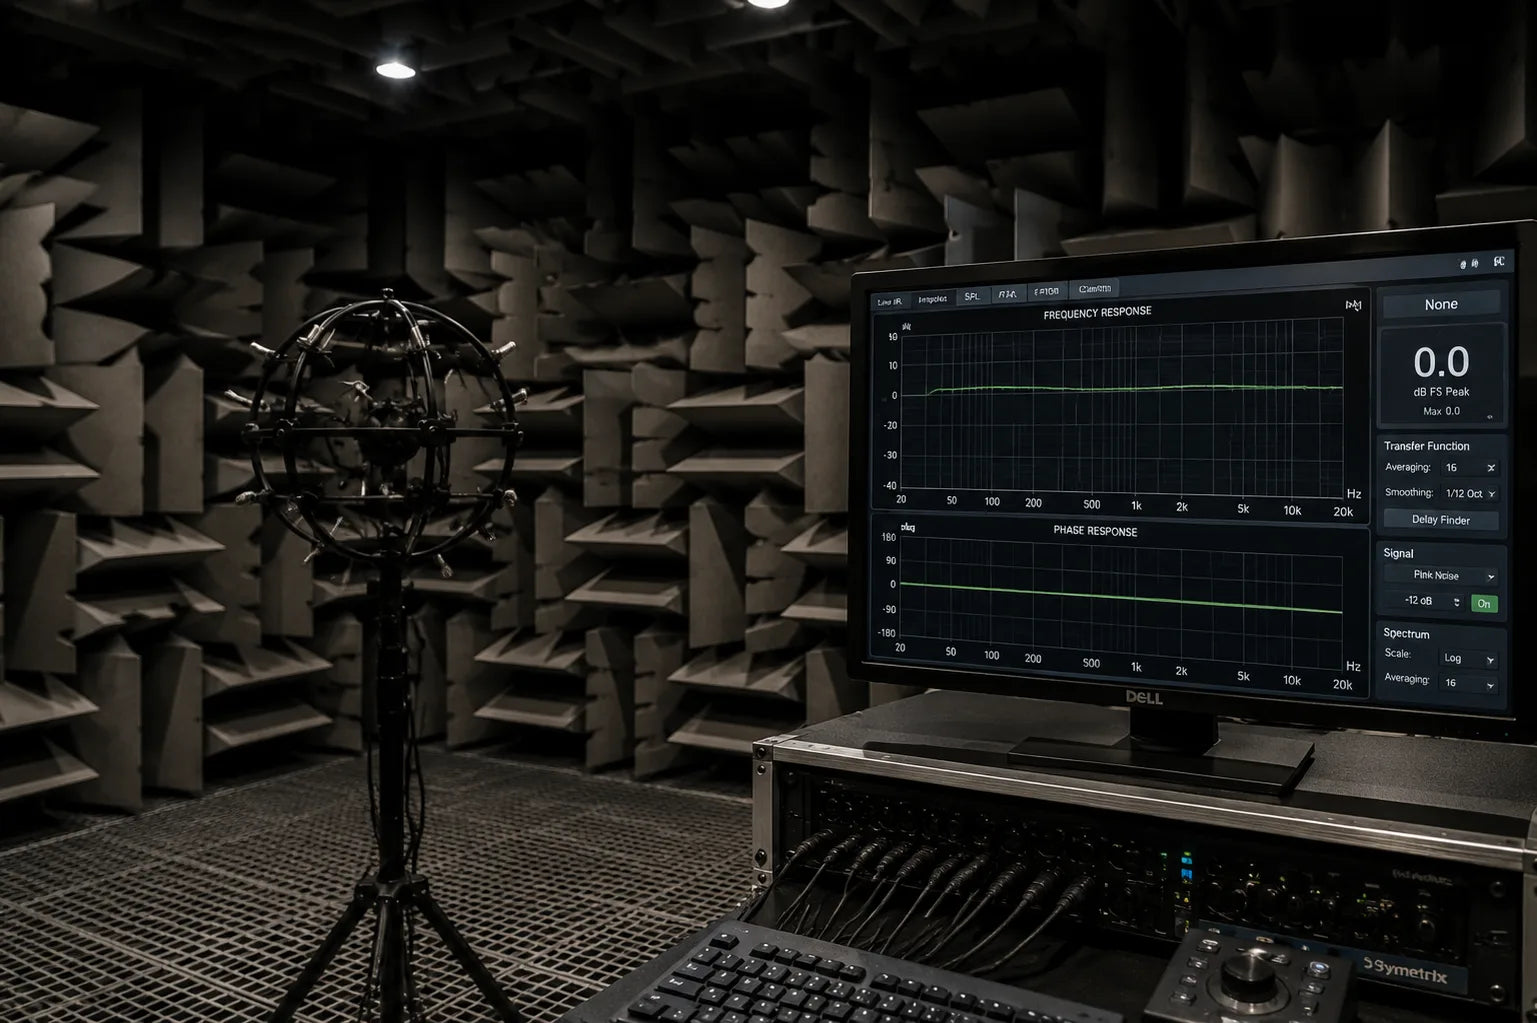The width and height of the screenshot is (1537, 1023).
Task: Open Transfer Function Averaging dropdown
Action: (1469, 468)
